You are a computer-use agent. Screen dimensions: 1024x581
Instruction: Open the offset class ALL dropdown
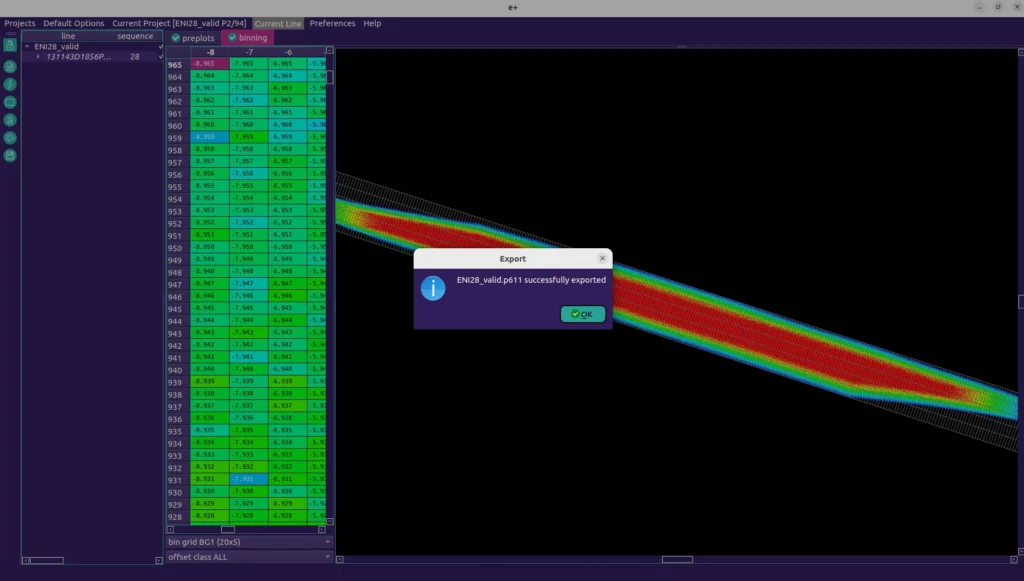pos(249,557)
